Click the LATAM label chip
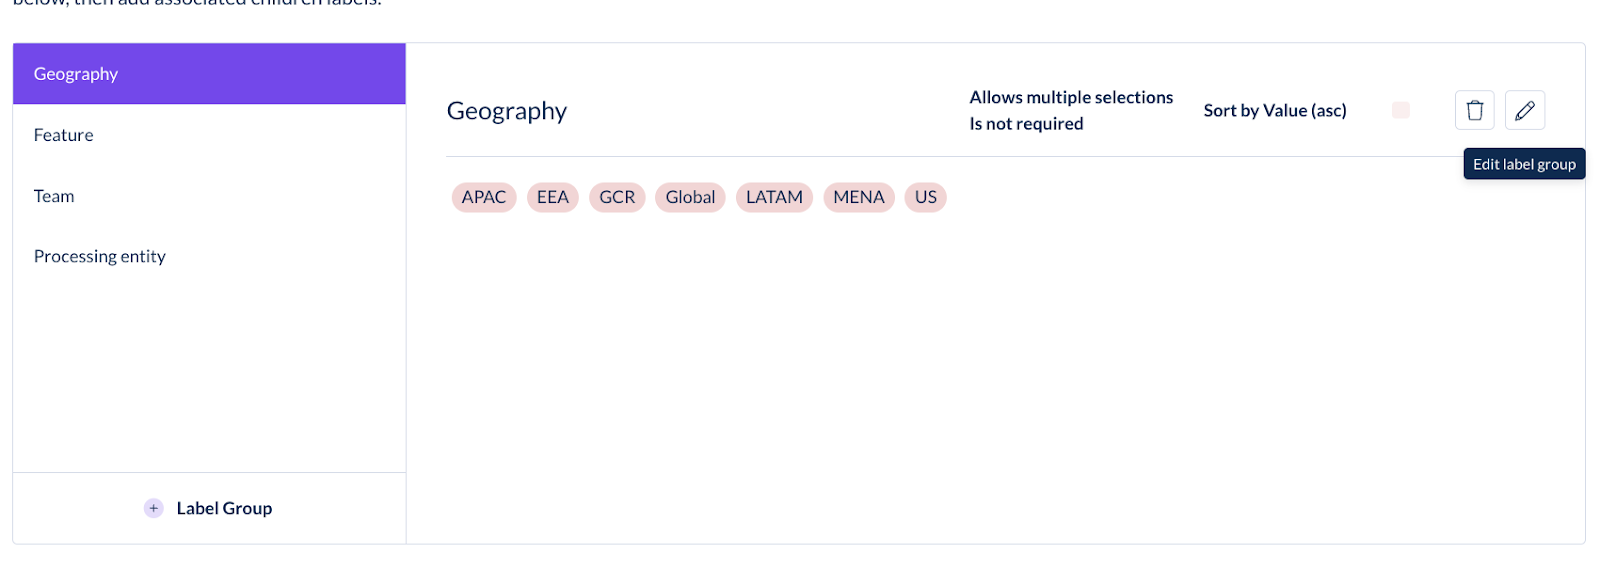Image resolution: width=1600 pixels, height=585 pixels. (x=774, y=197)
